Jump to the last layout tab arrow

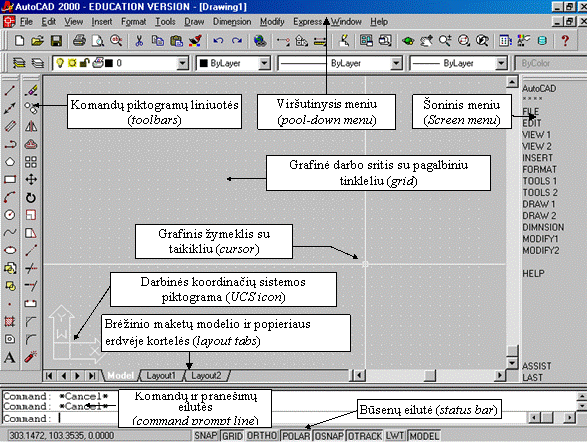click(x=92, y=375)
